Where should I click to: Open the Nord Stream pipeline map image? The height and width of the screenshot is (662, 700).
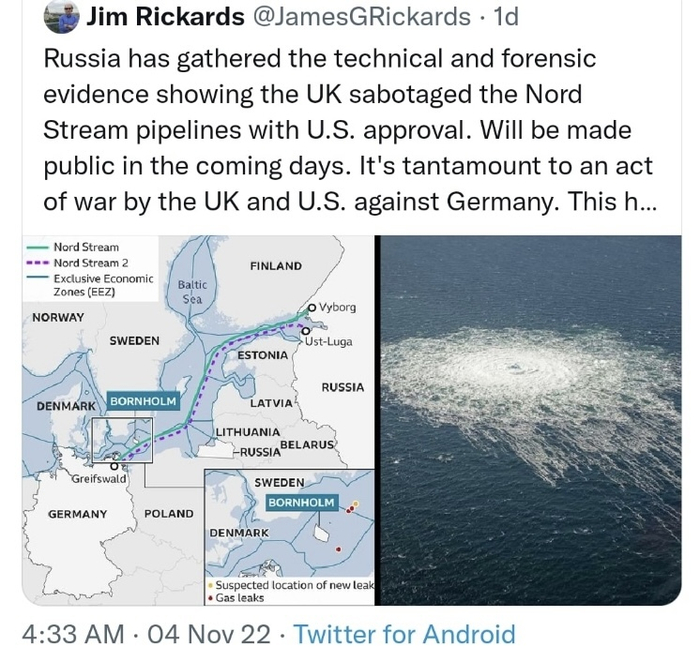tap(198, 420)
